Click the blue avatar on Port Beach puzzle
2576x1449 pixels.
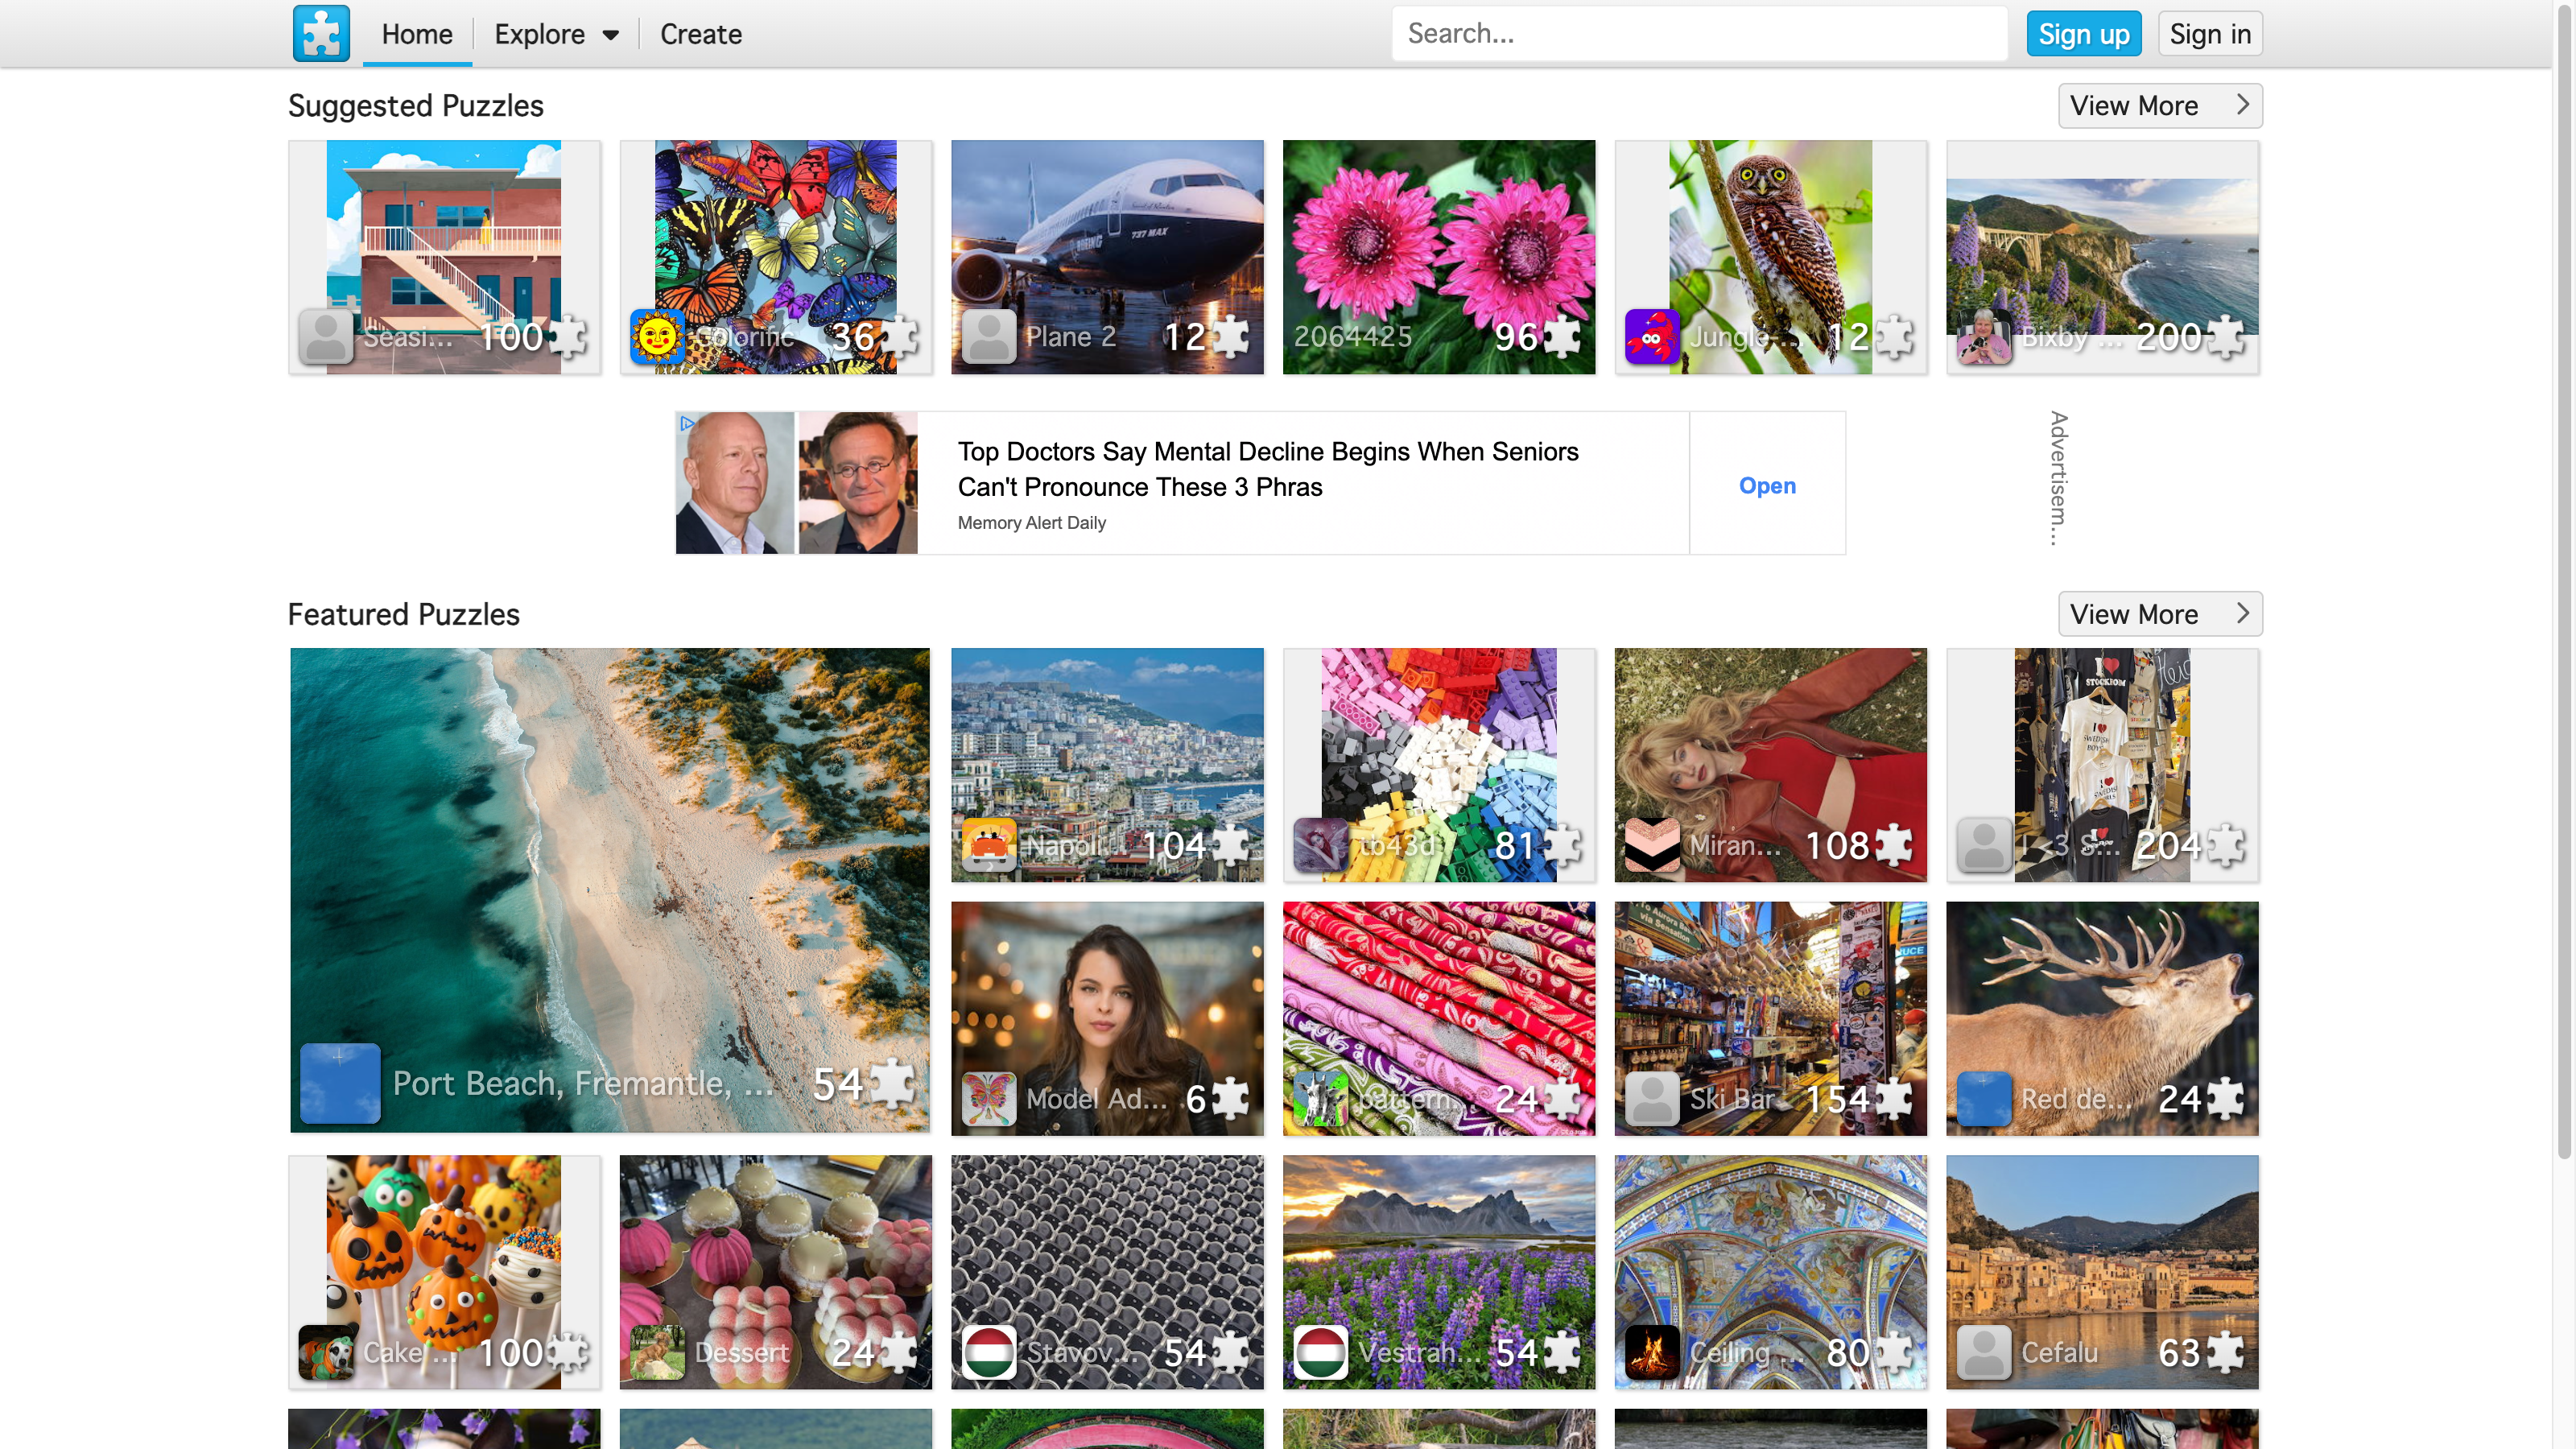coord(340,1083)
